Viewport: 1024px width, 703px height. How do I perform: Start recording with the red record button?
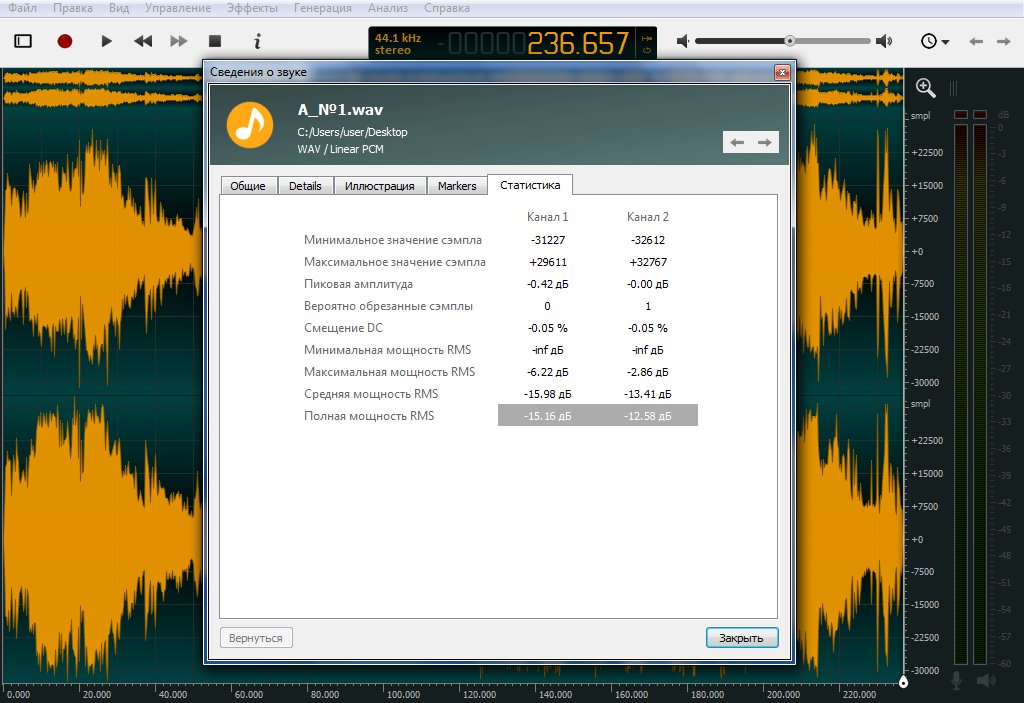point(65,41)
